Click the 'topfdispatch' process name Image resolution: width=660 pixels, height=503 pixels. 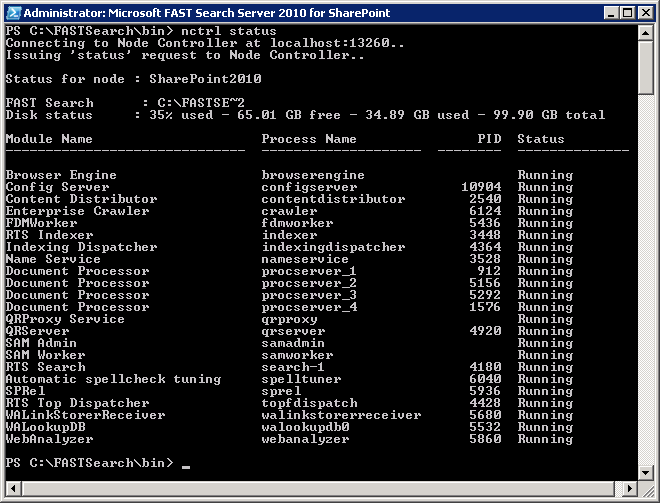309,403
